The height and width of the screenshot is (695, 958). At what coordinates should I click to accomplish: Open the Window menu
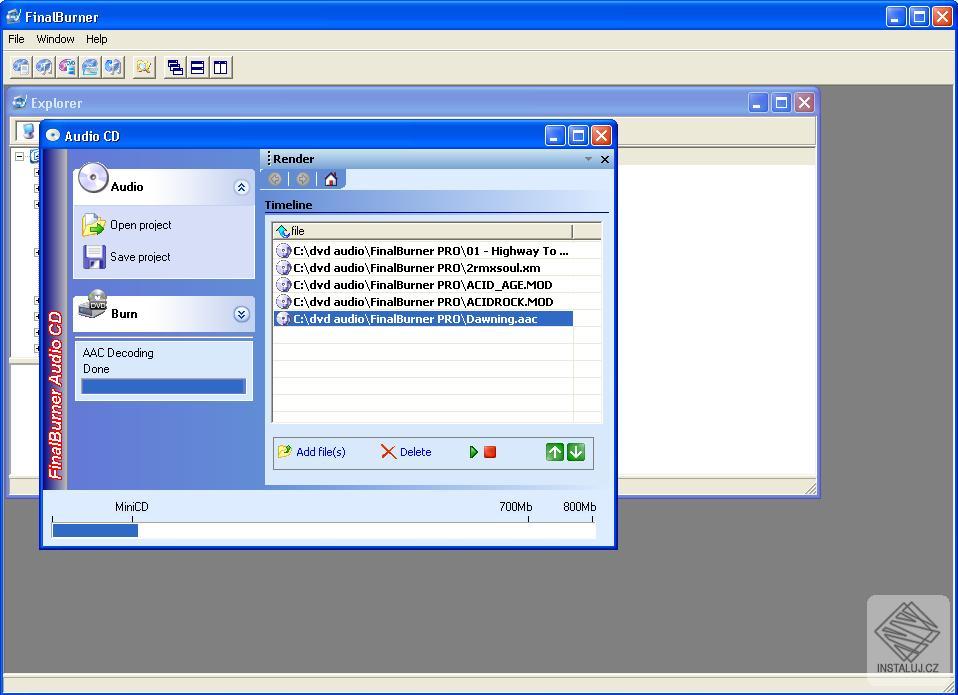click(56, 39)
